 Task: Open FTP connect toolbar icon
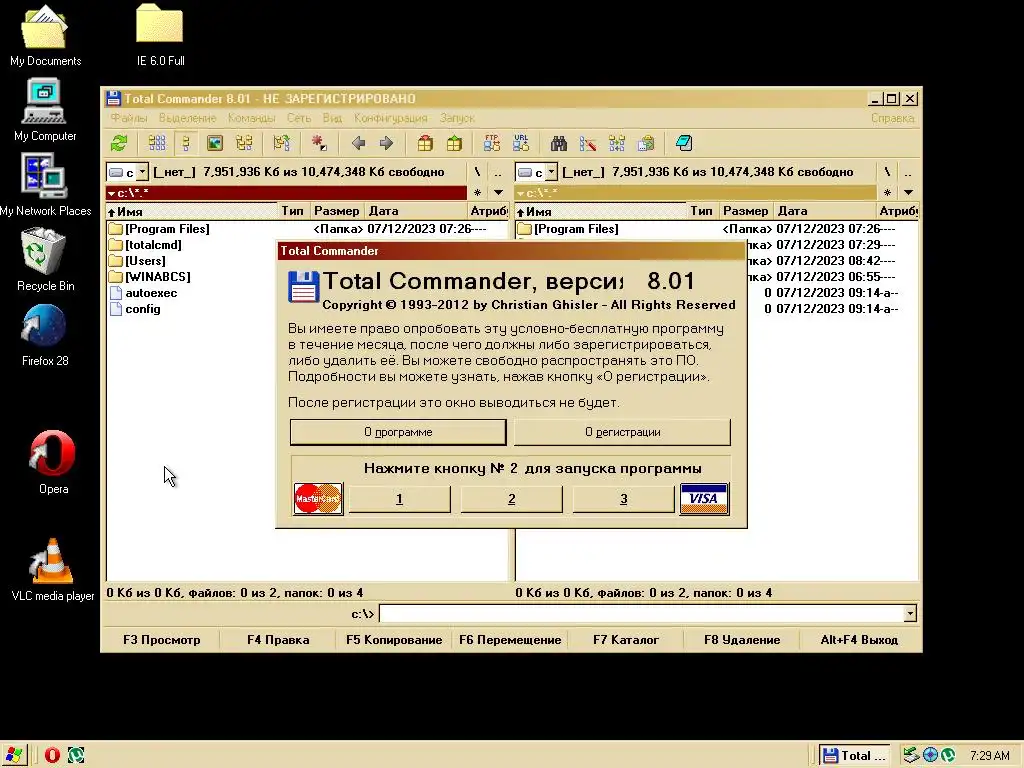[492, 143]
